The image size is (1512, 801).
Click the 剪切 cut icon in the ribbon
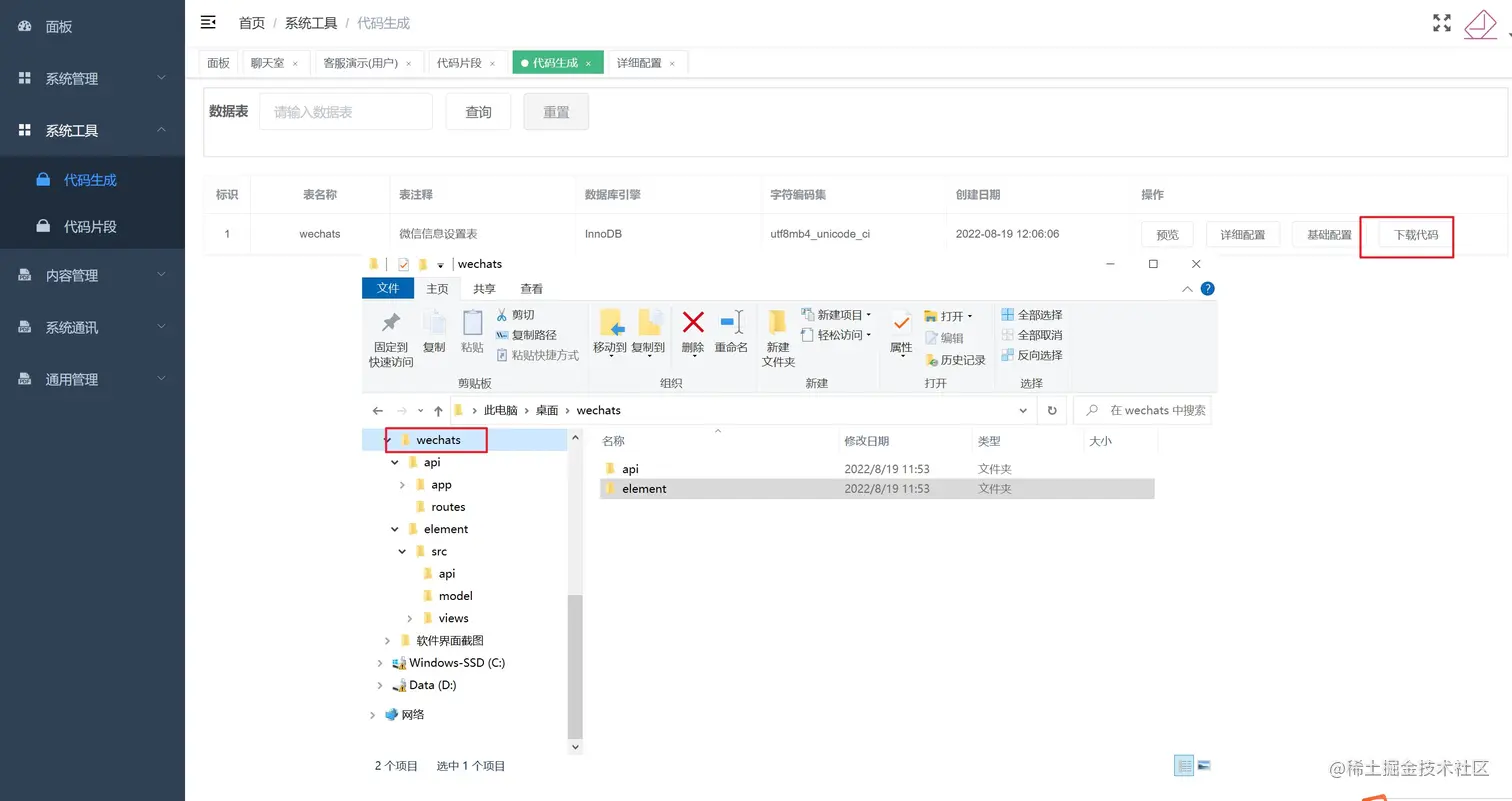point(505,313)
